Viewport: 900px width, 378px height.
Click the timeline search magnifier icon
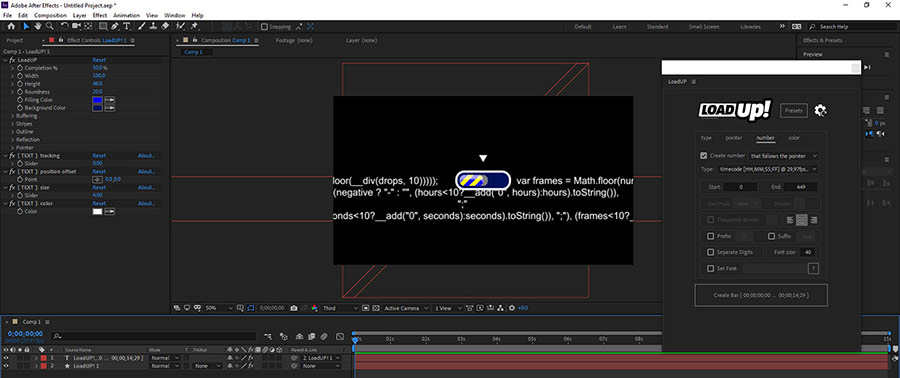pos(57,337)
